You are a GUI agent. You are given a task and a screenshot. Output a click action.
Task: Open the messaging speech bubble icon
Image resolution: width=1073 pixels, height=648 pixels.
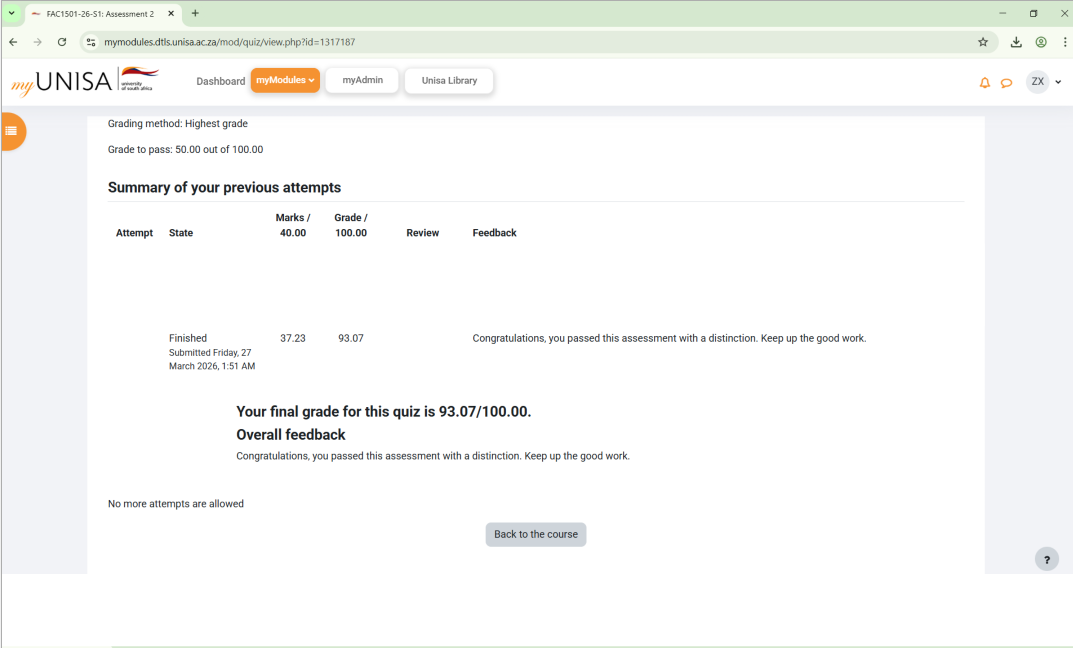click(1006, 83)
